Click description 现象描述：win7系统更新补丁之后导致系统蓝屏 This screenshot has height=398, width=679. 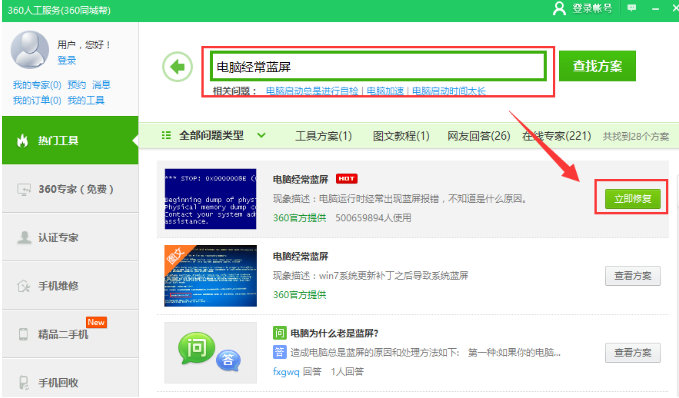click(371, 275)
